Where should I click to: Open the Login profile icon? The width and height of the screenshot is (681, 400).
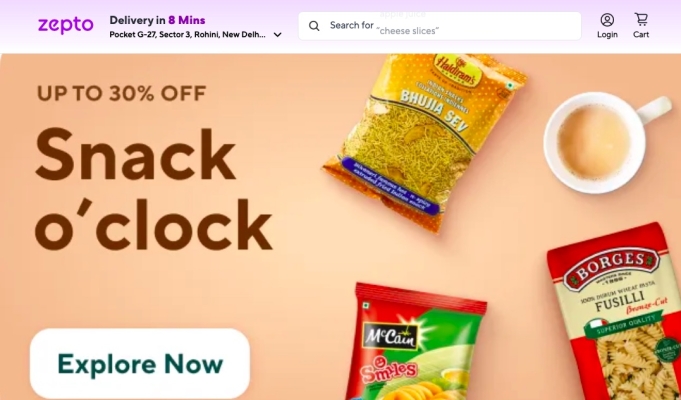607,20
